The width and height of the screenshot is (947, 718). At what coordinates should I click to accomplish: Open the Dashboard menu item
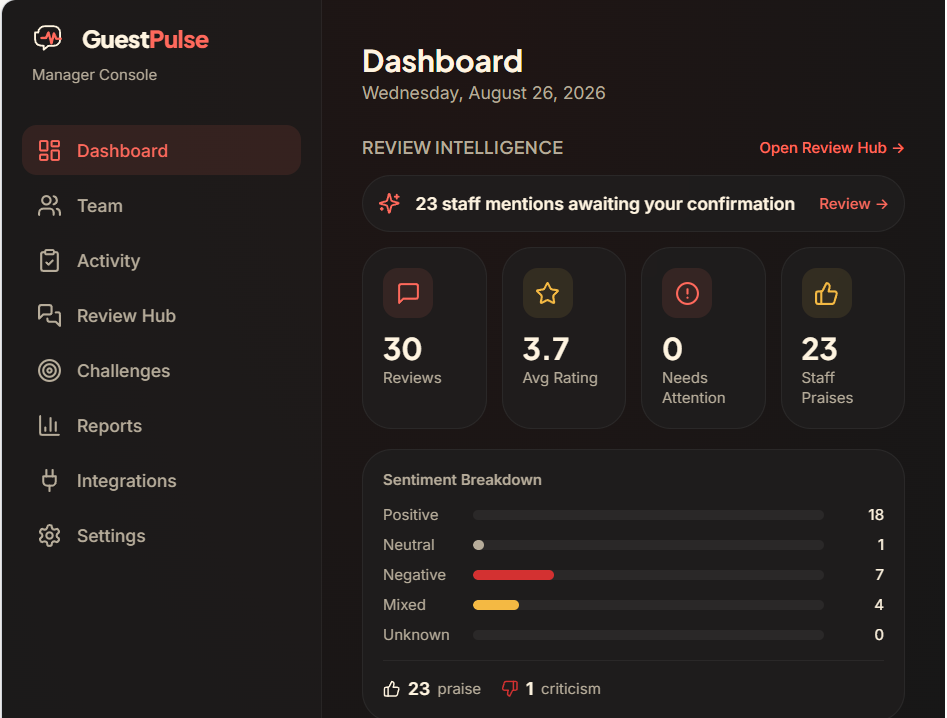(x=161, y=150)
